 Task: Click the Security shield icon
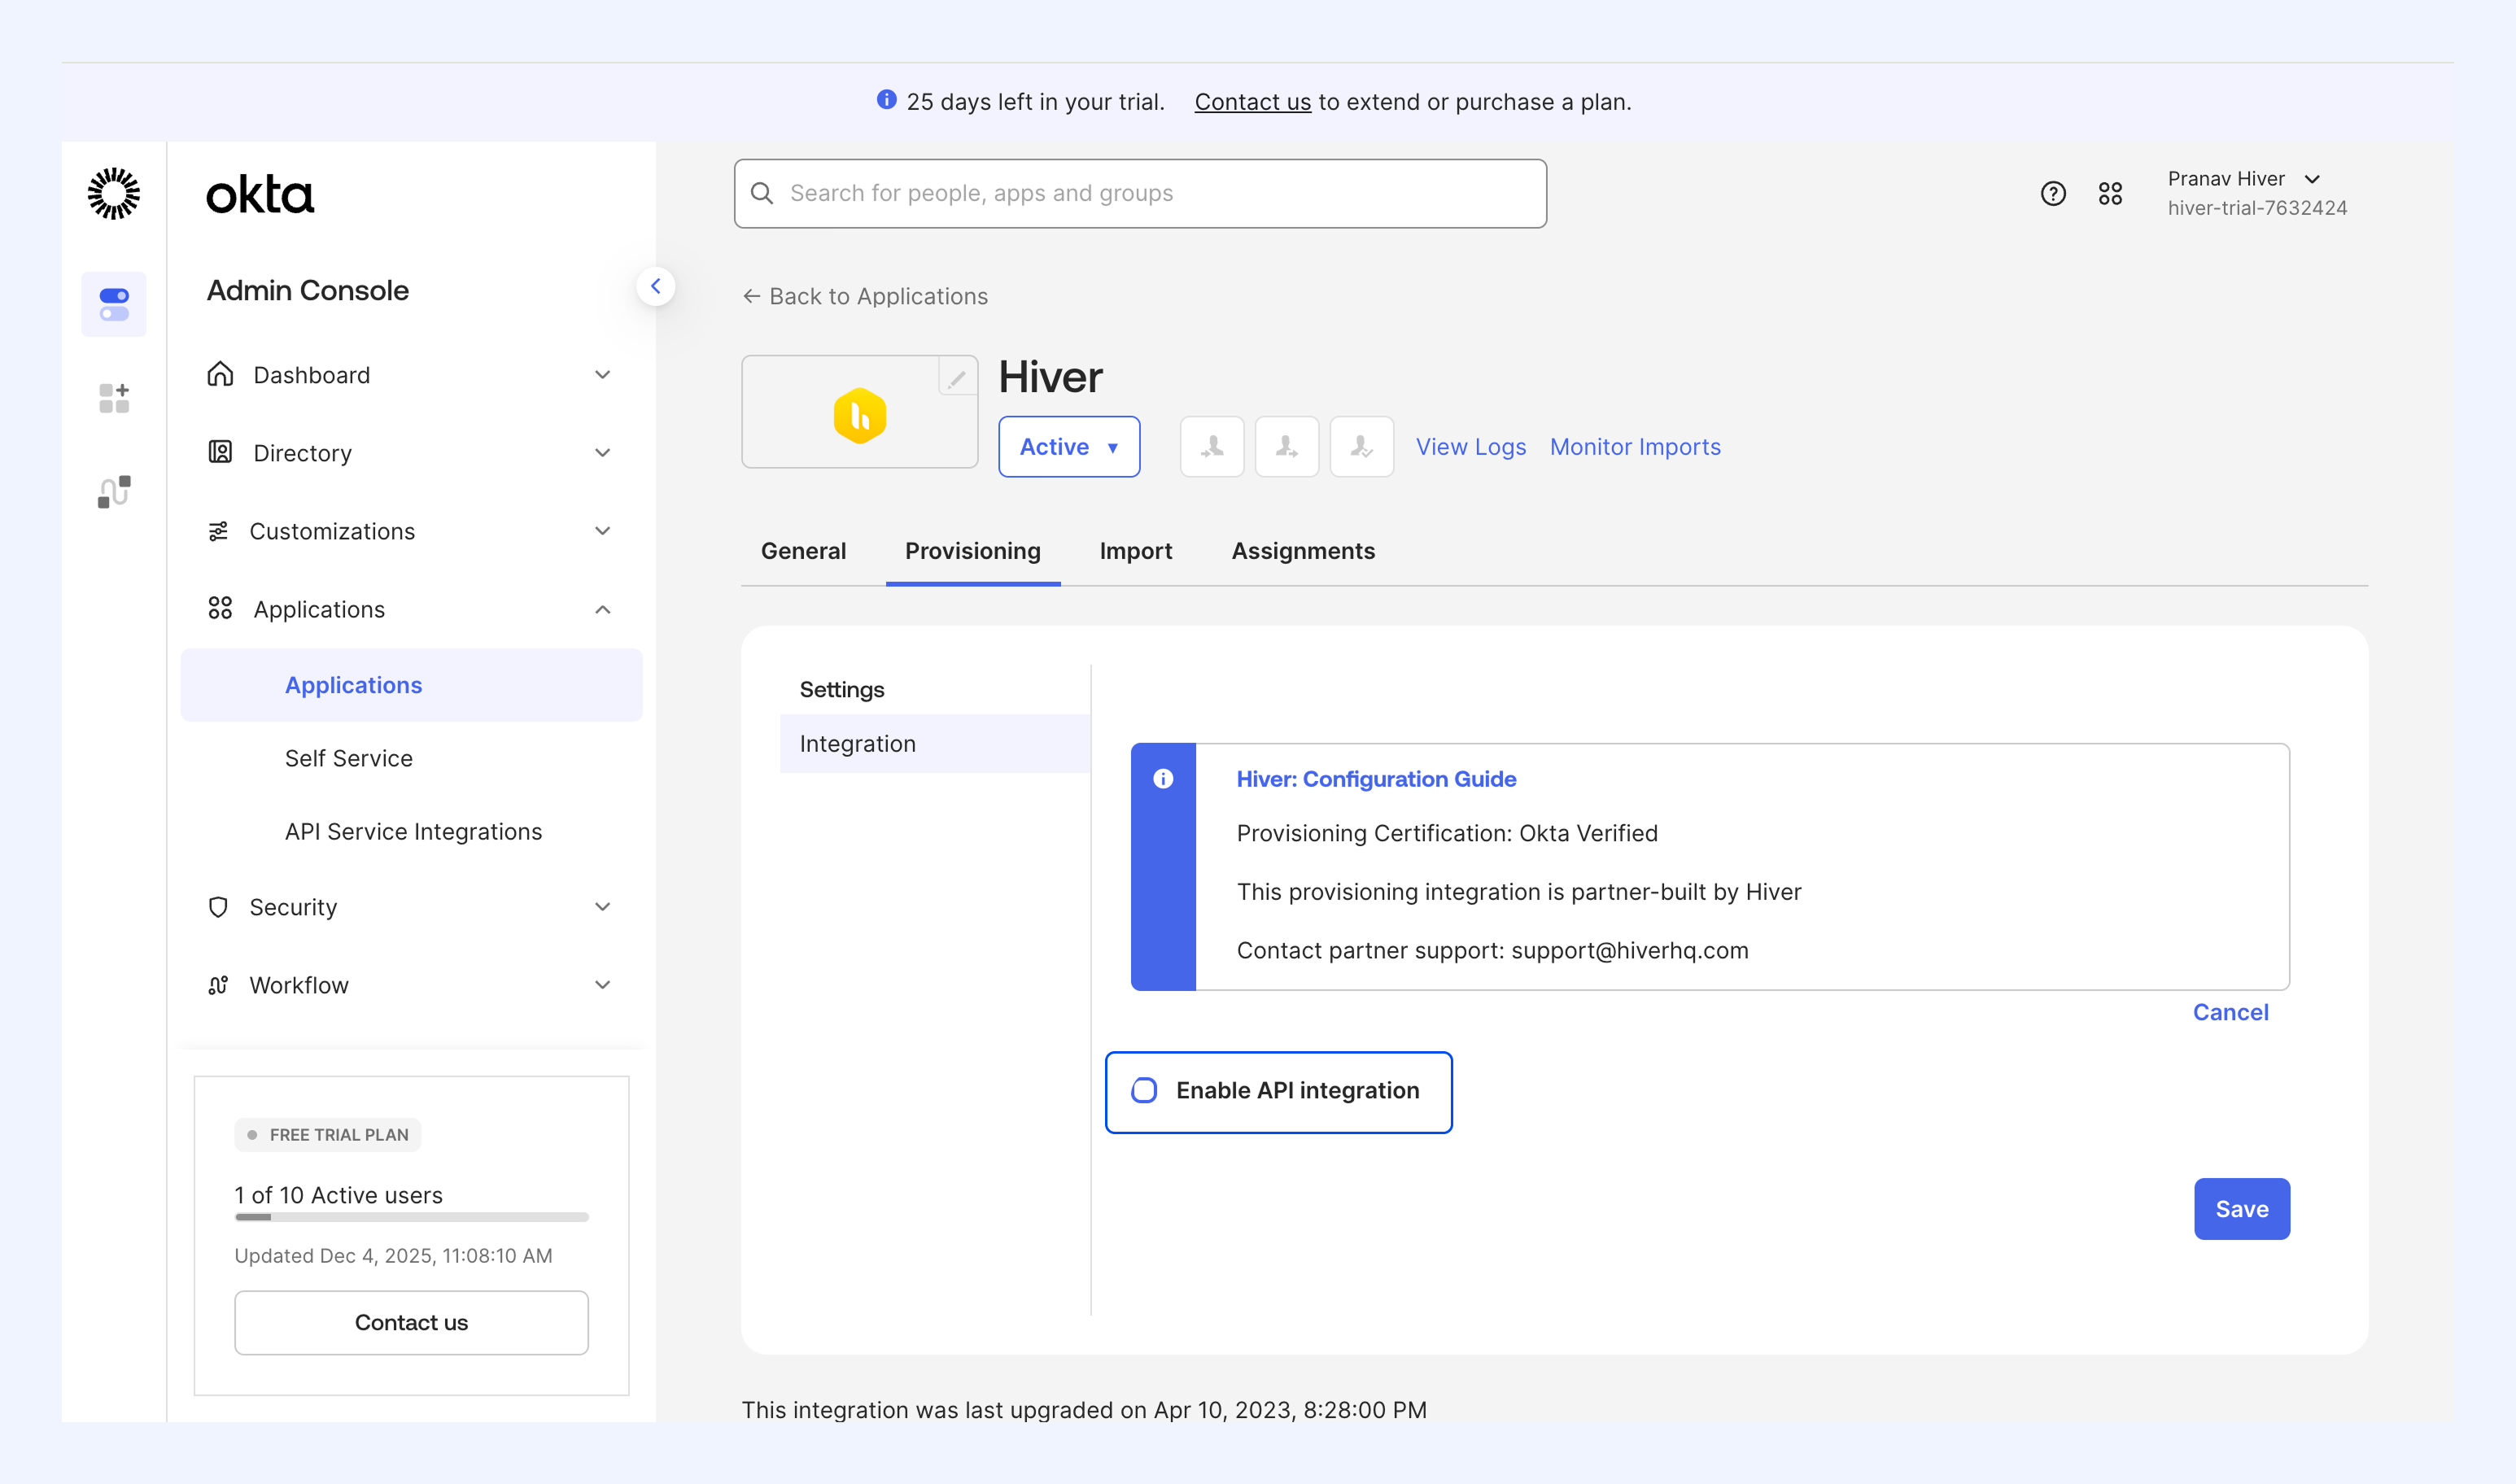[x=218, y=907]
